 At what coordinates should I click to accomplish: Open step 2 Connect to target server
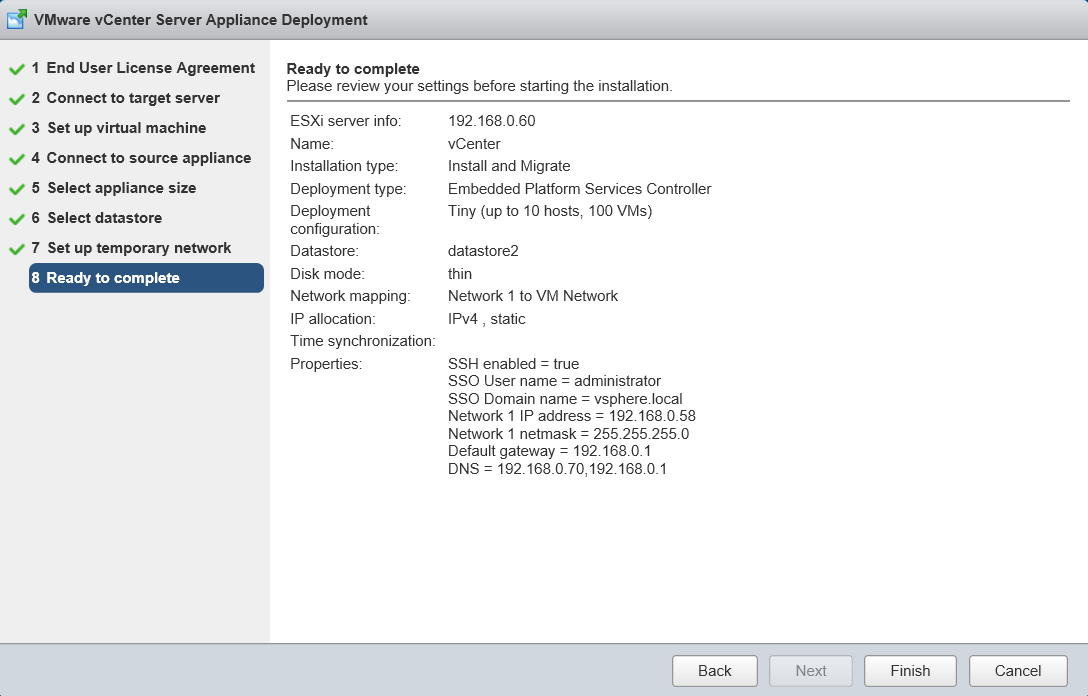click(x=133, y=98)
